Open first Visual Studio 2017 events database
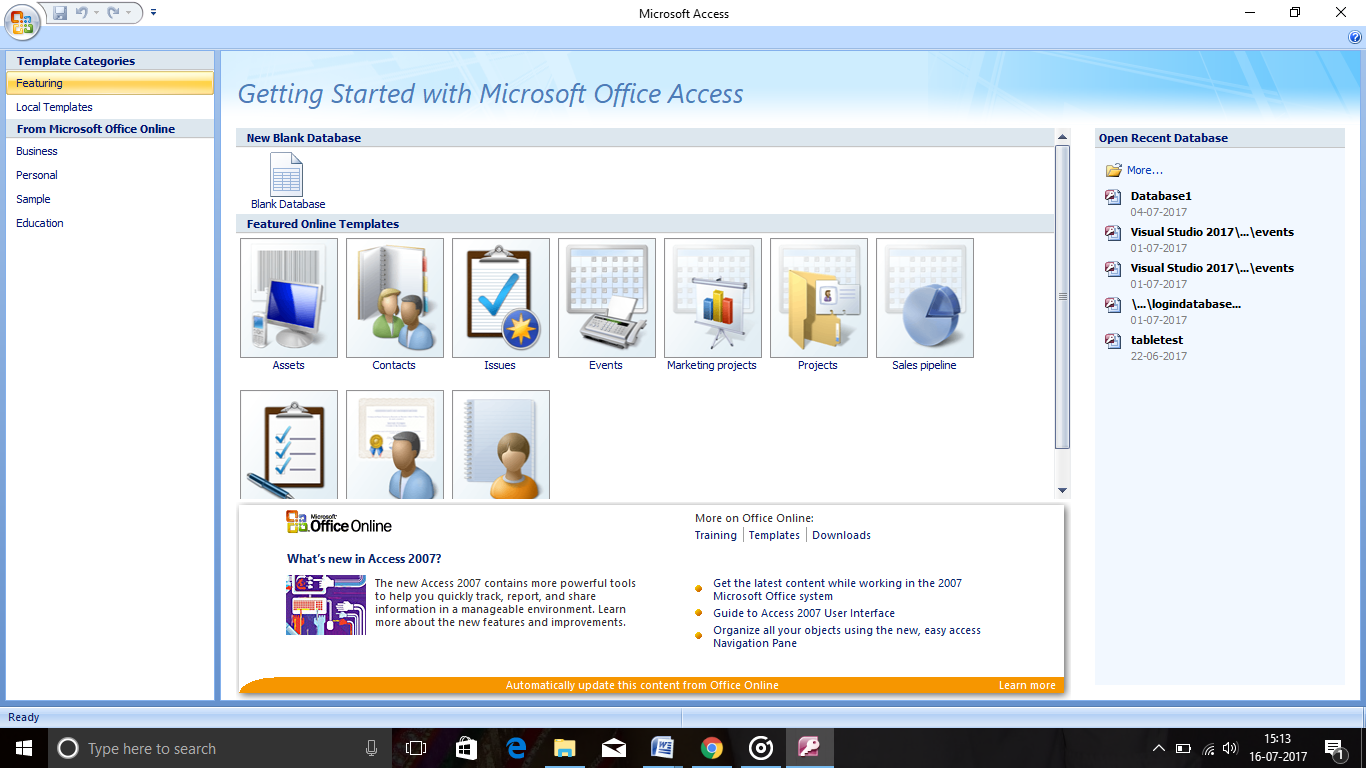The height and width of the screenshot is (768, 1366). [1212, 232]
